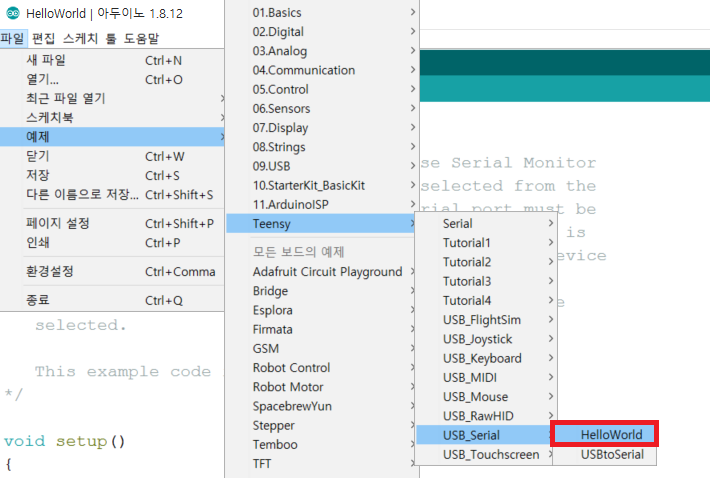Expand the 스케치북 submenu
Viewport: 710px width, 478px height.
[112, 118]
